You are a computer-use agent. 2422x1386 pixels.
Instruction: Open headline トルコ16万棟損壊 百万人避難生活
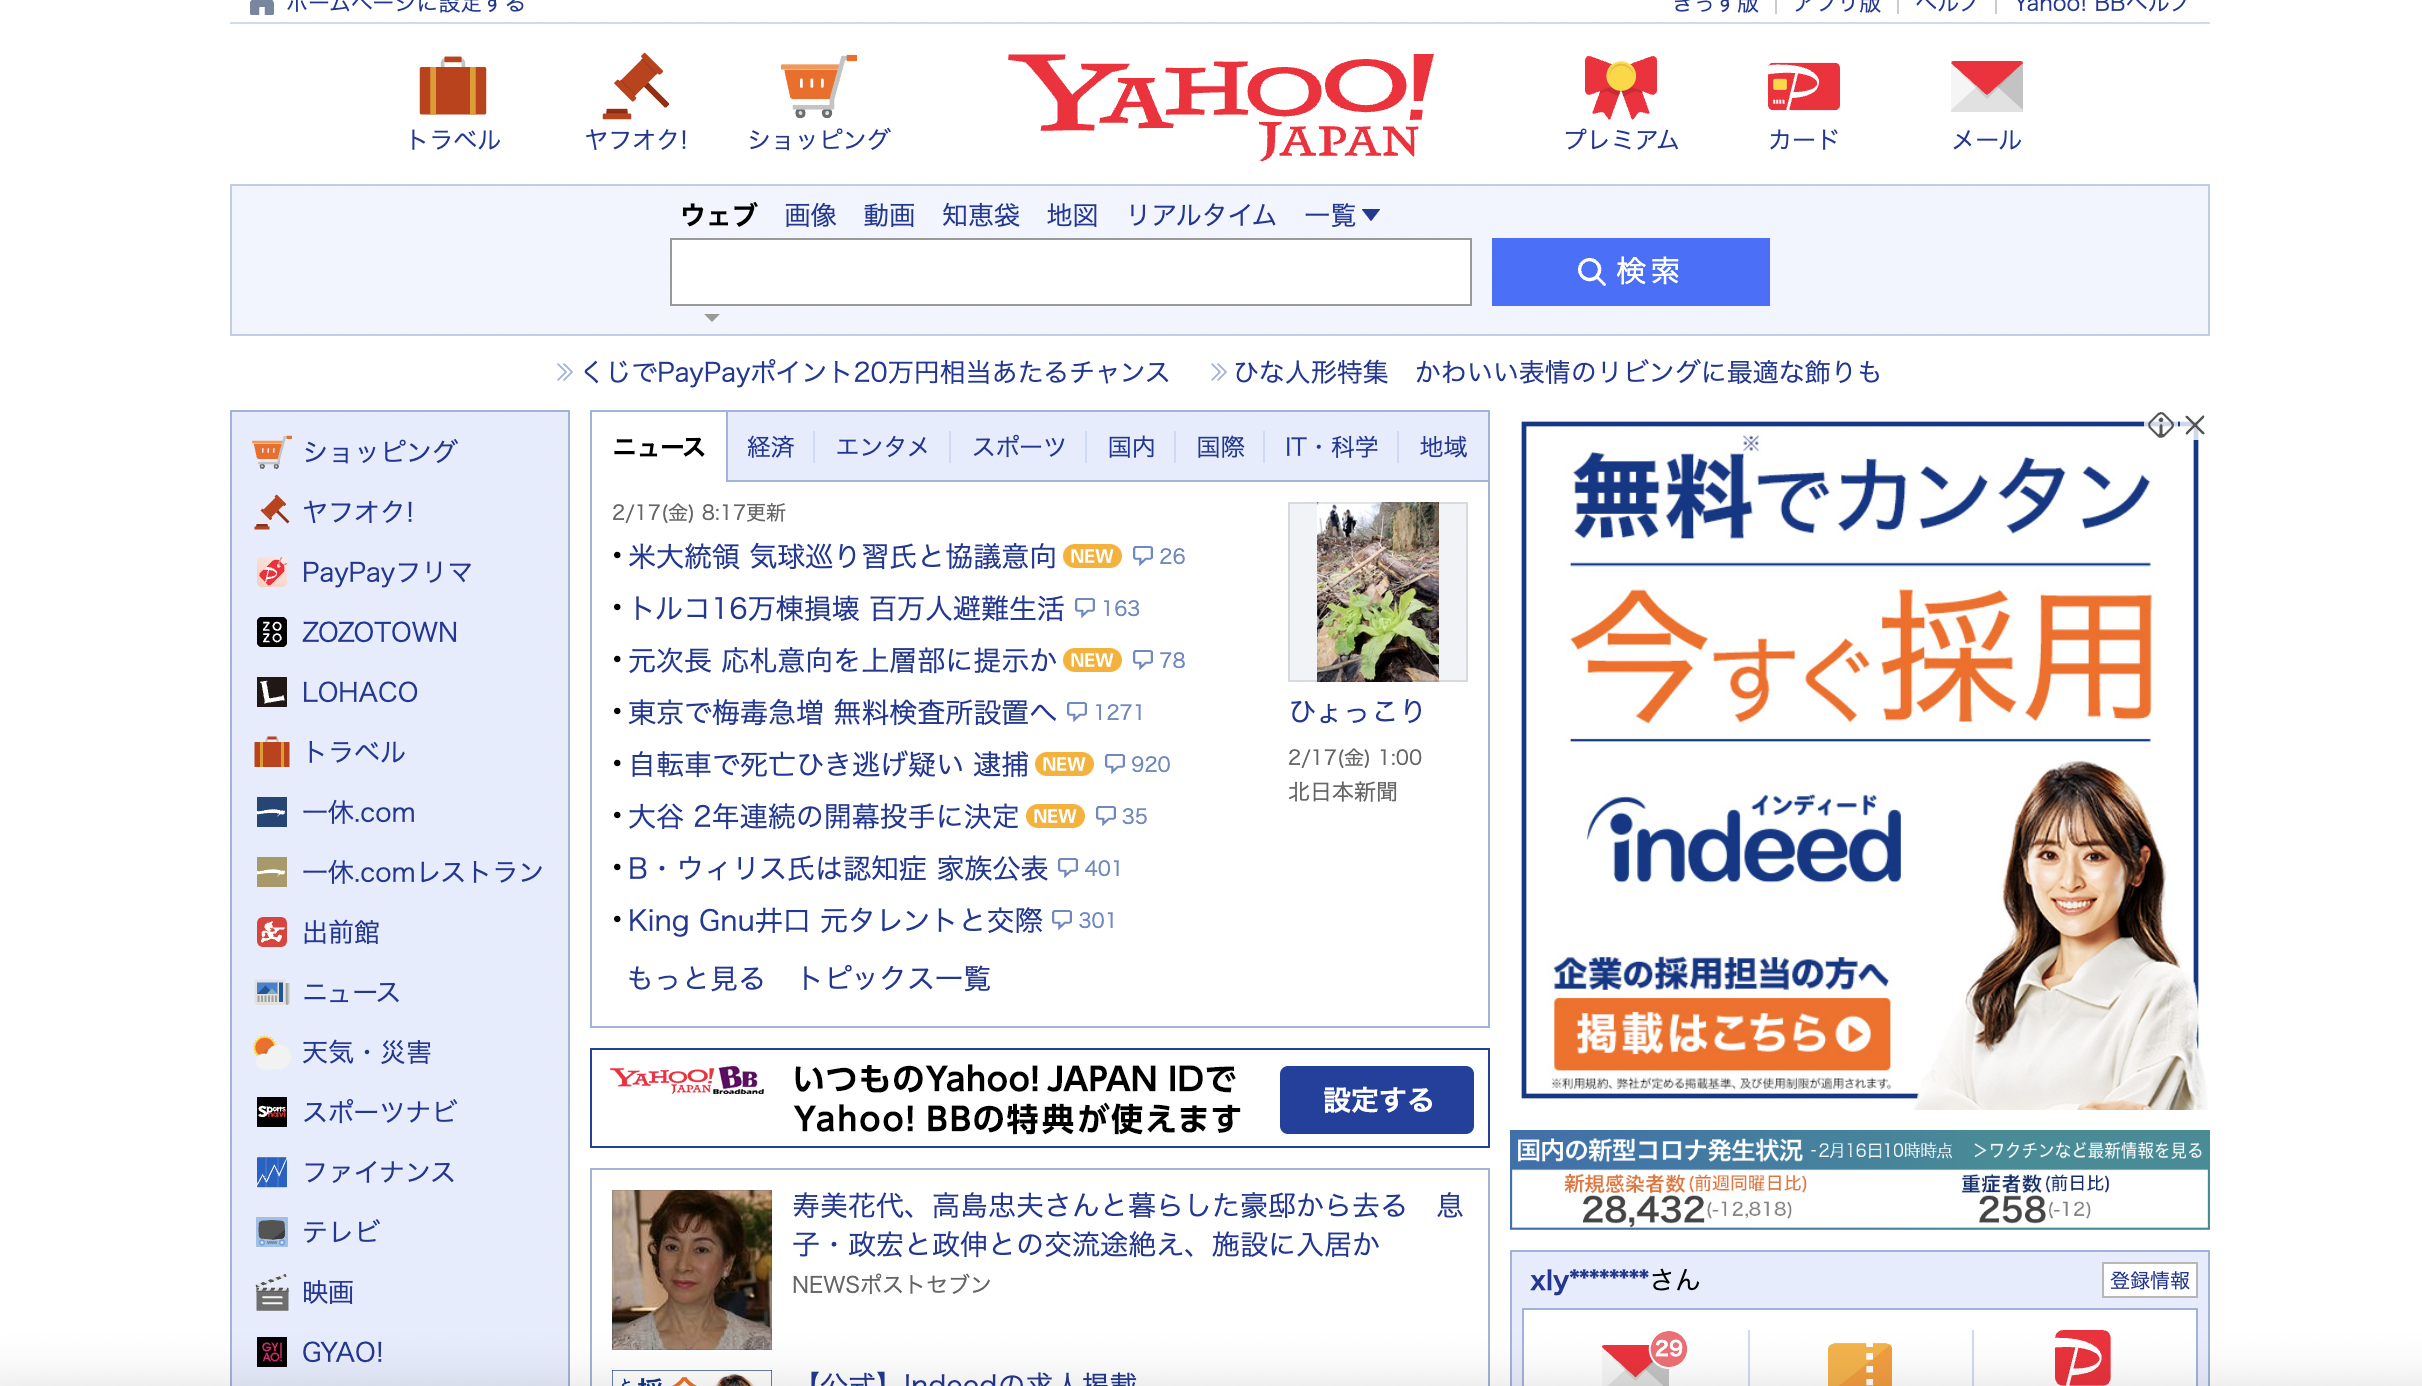coord(846,608)
